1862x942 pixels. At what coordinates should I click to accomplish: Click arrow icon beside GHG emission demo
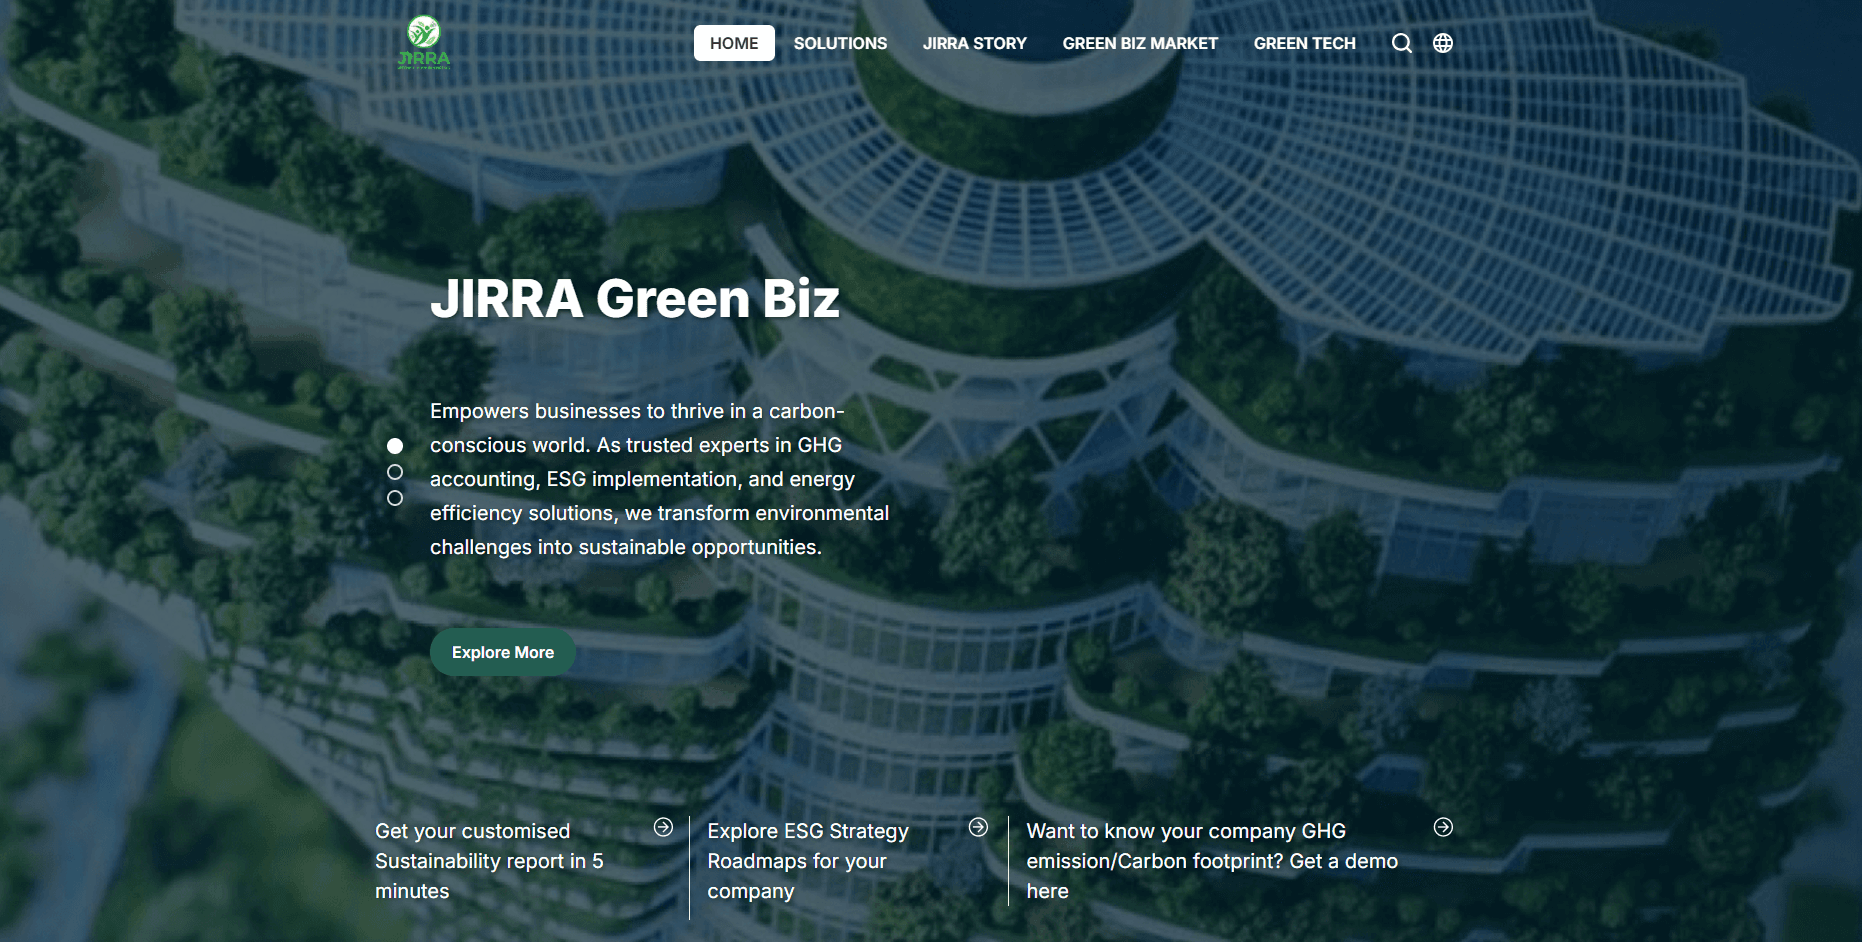pyautogui.click(x=1443, y=827)
